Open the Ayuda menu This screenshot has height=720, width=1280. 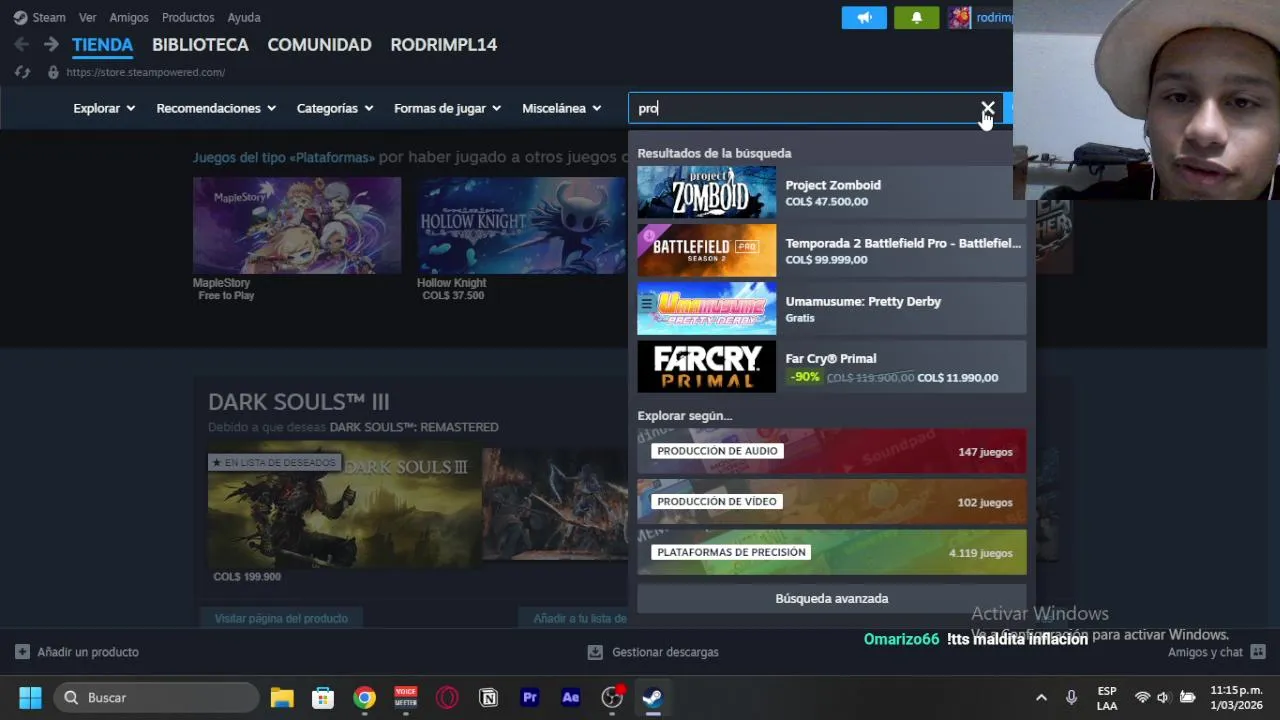[244, 17]
